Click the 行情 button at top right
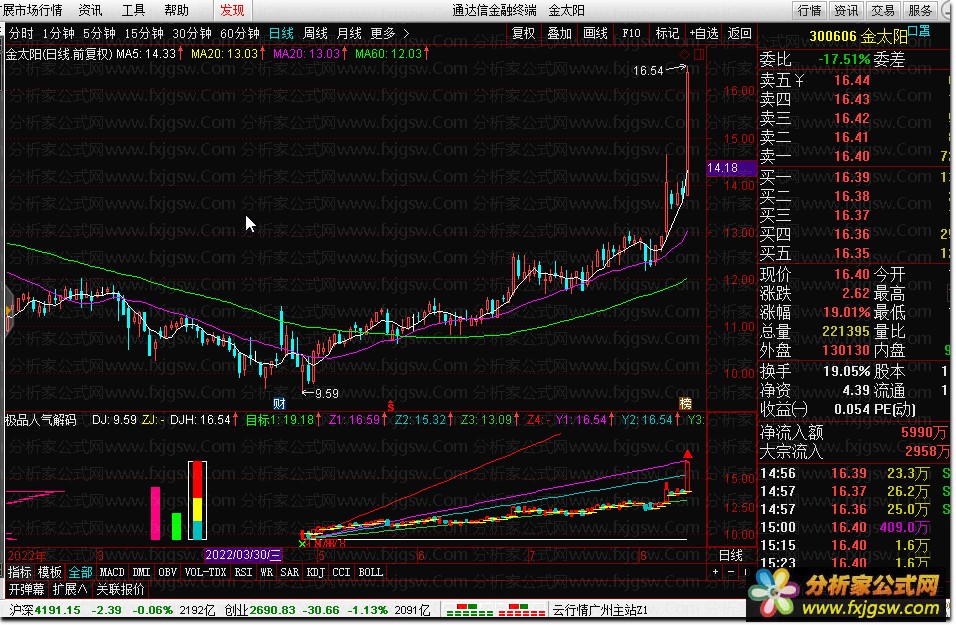Viewport: 956px width, 625px height. coord(810,10)
